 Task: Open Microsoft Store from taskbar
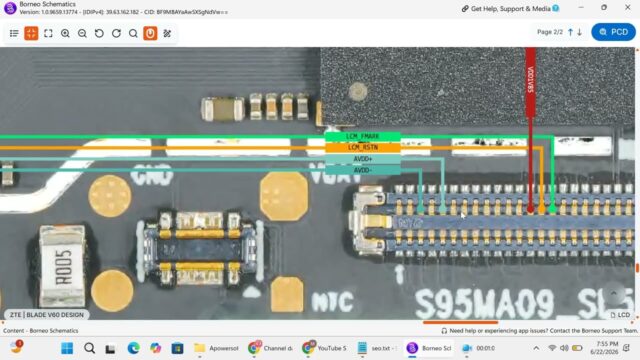click(x=177, y=348)
